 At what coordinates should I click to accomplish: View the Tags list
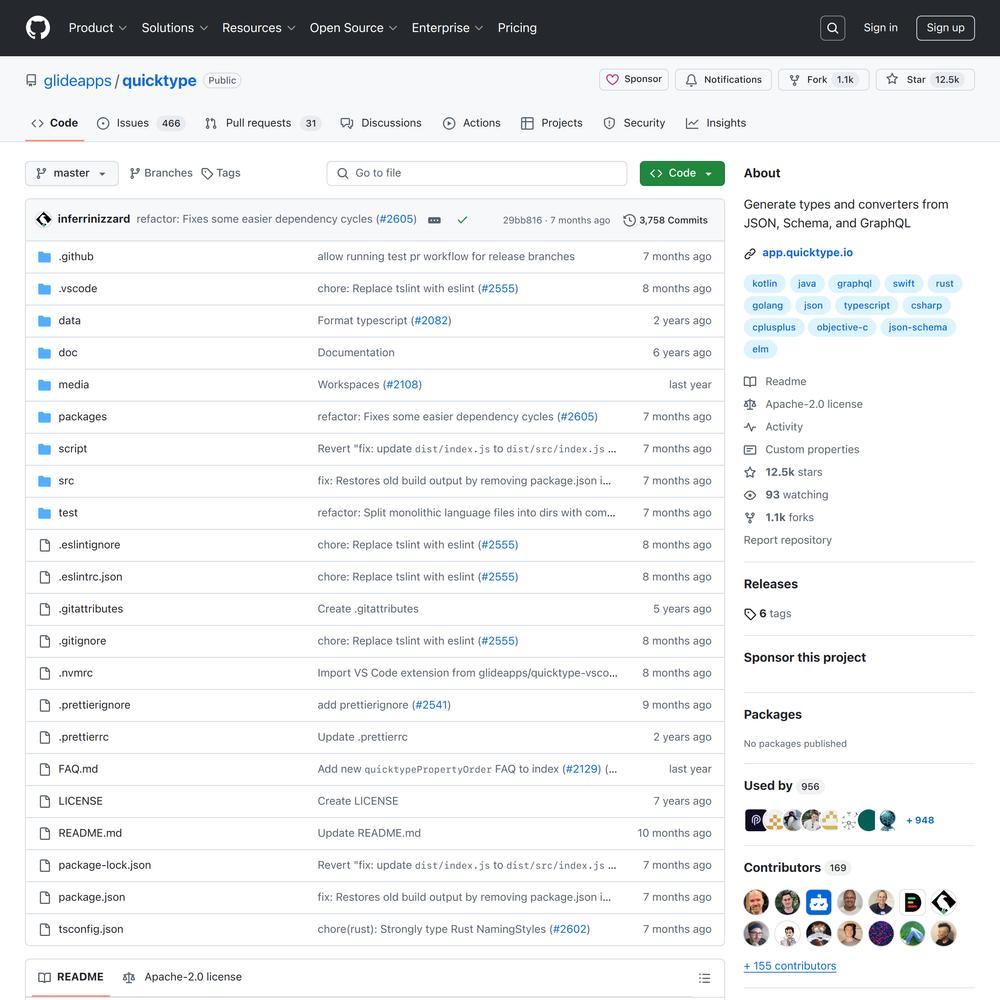click(x=221, y=173)
